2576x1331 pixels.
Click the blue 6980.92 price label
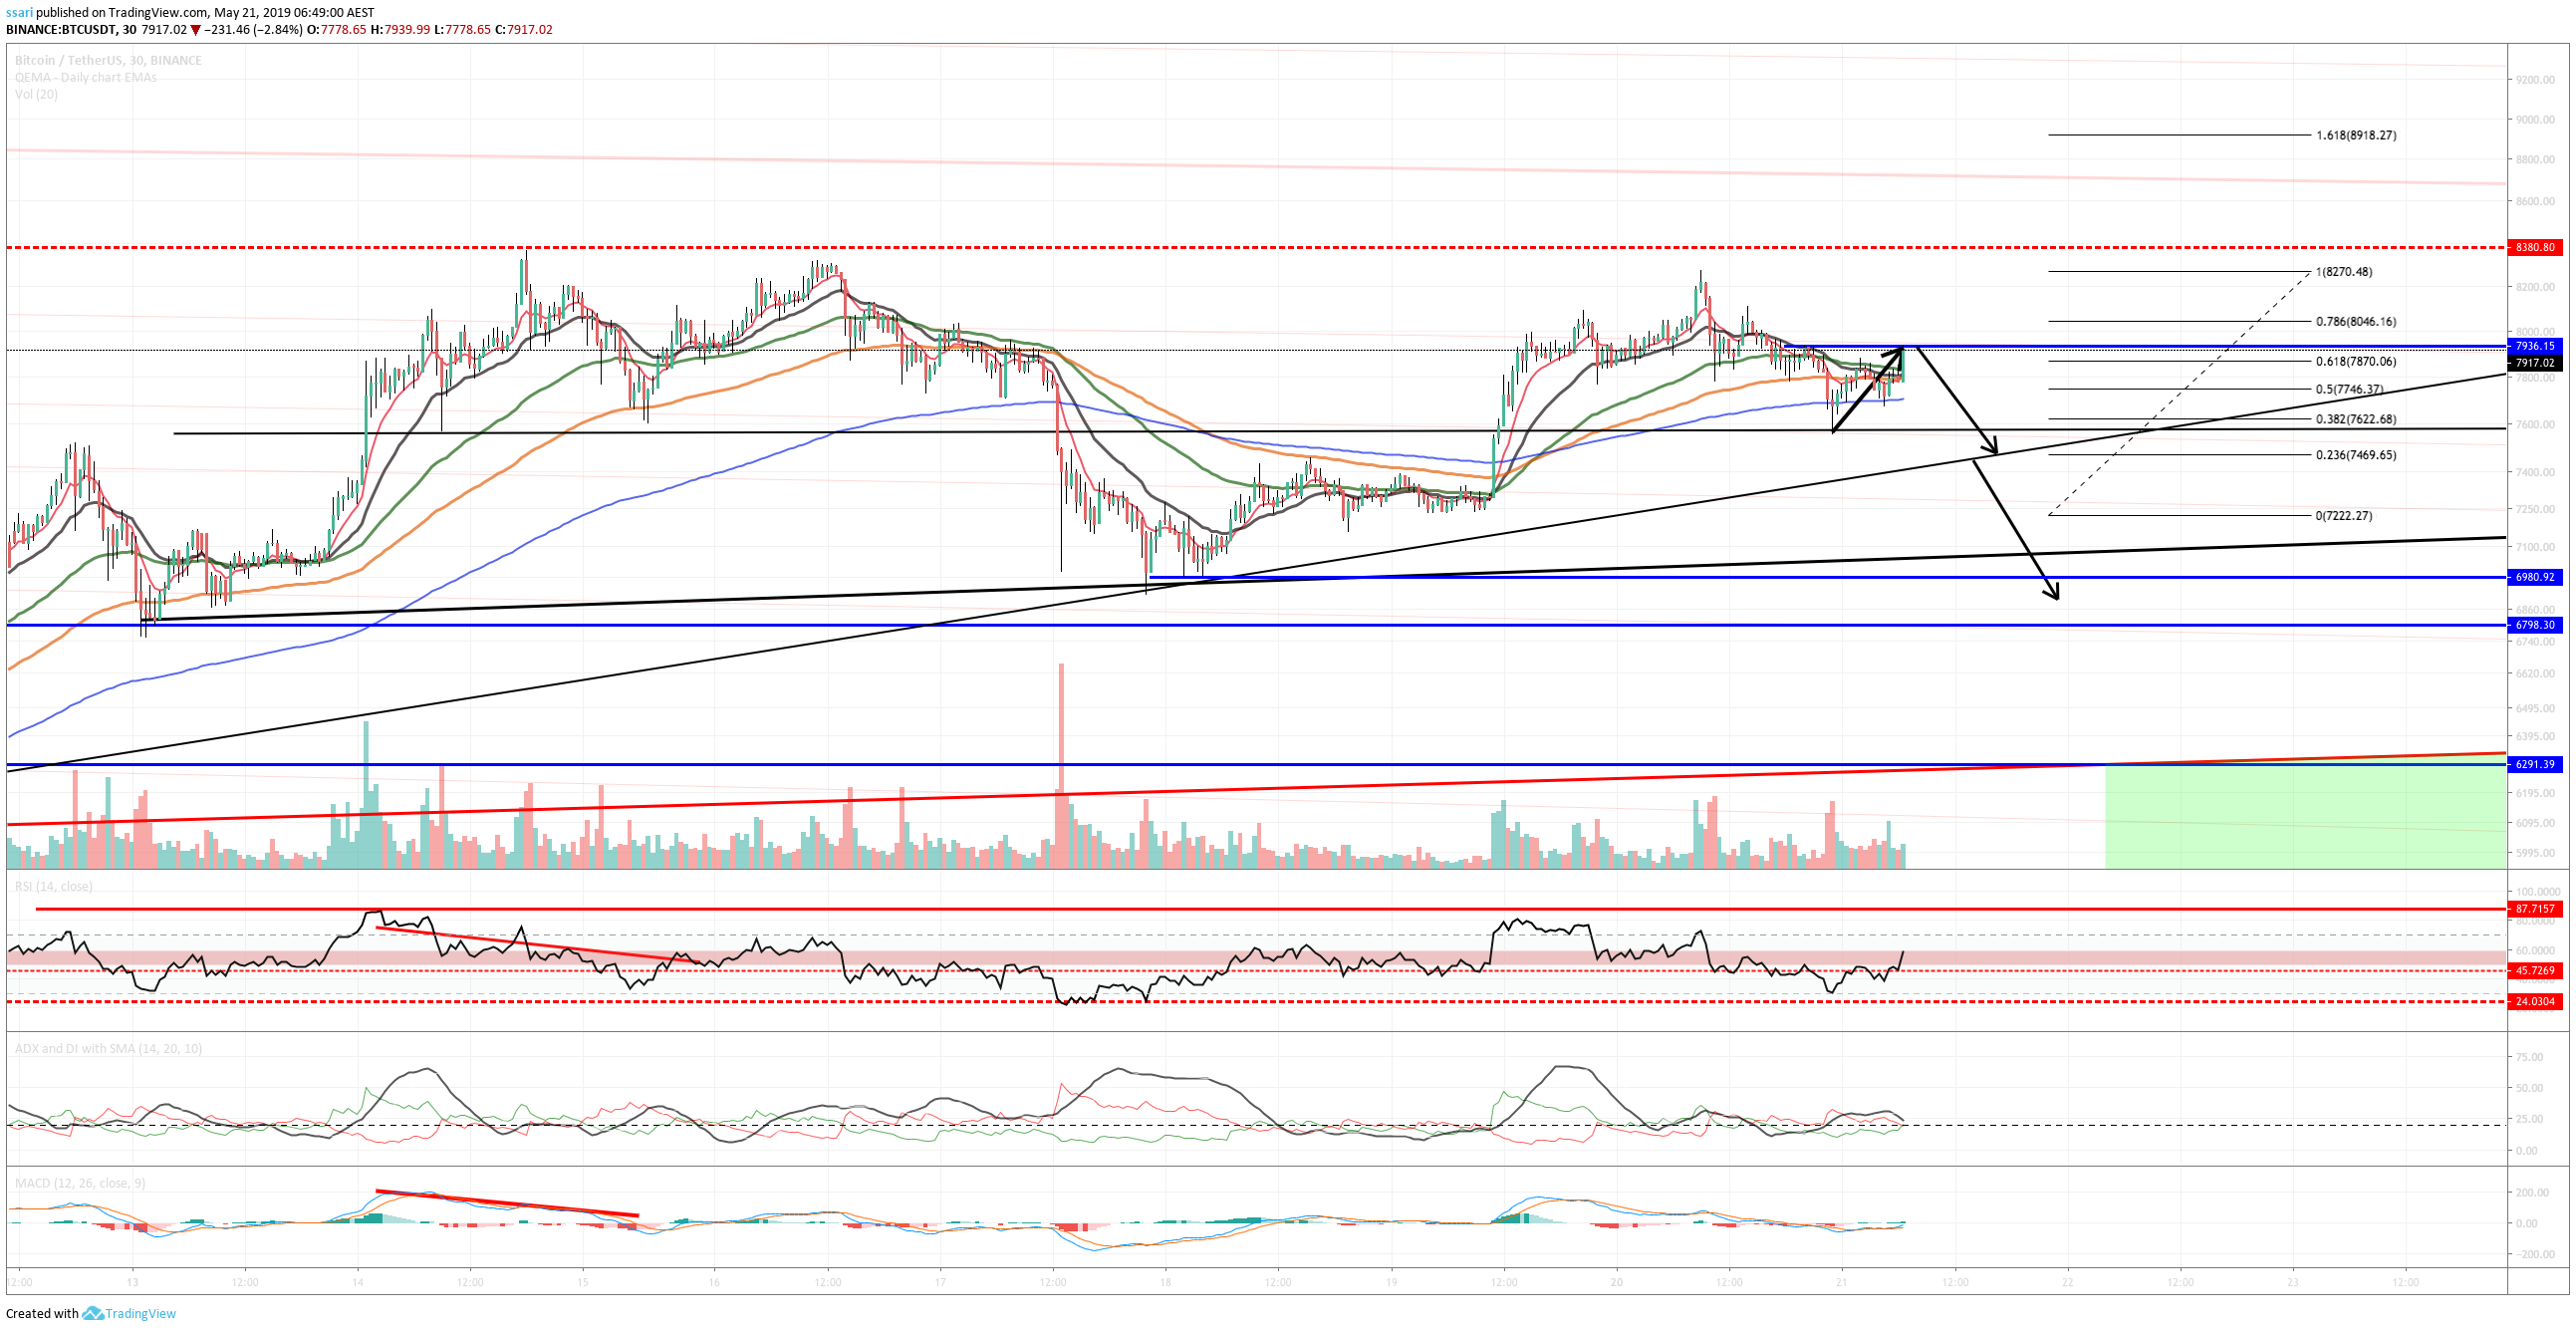[2535, 577]
